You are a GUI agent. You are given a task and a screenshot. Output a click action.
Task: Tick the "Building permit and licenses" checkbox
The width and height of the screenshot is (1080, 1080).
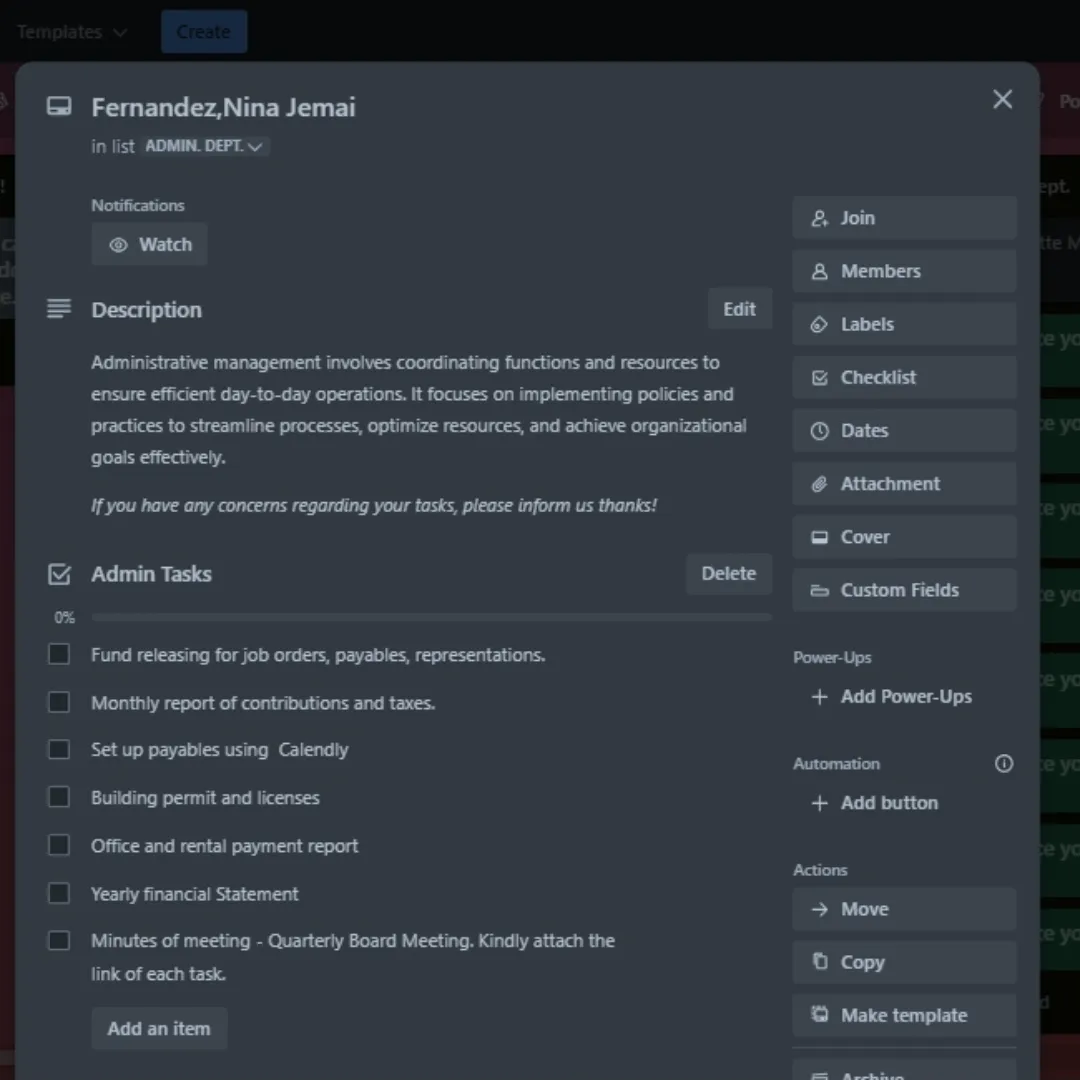(x=59, y=797)
